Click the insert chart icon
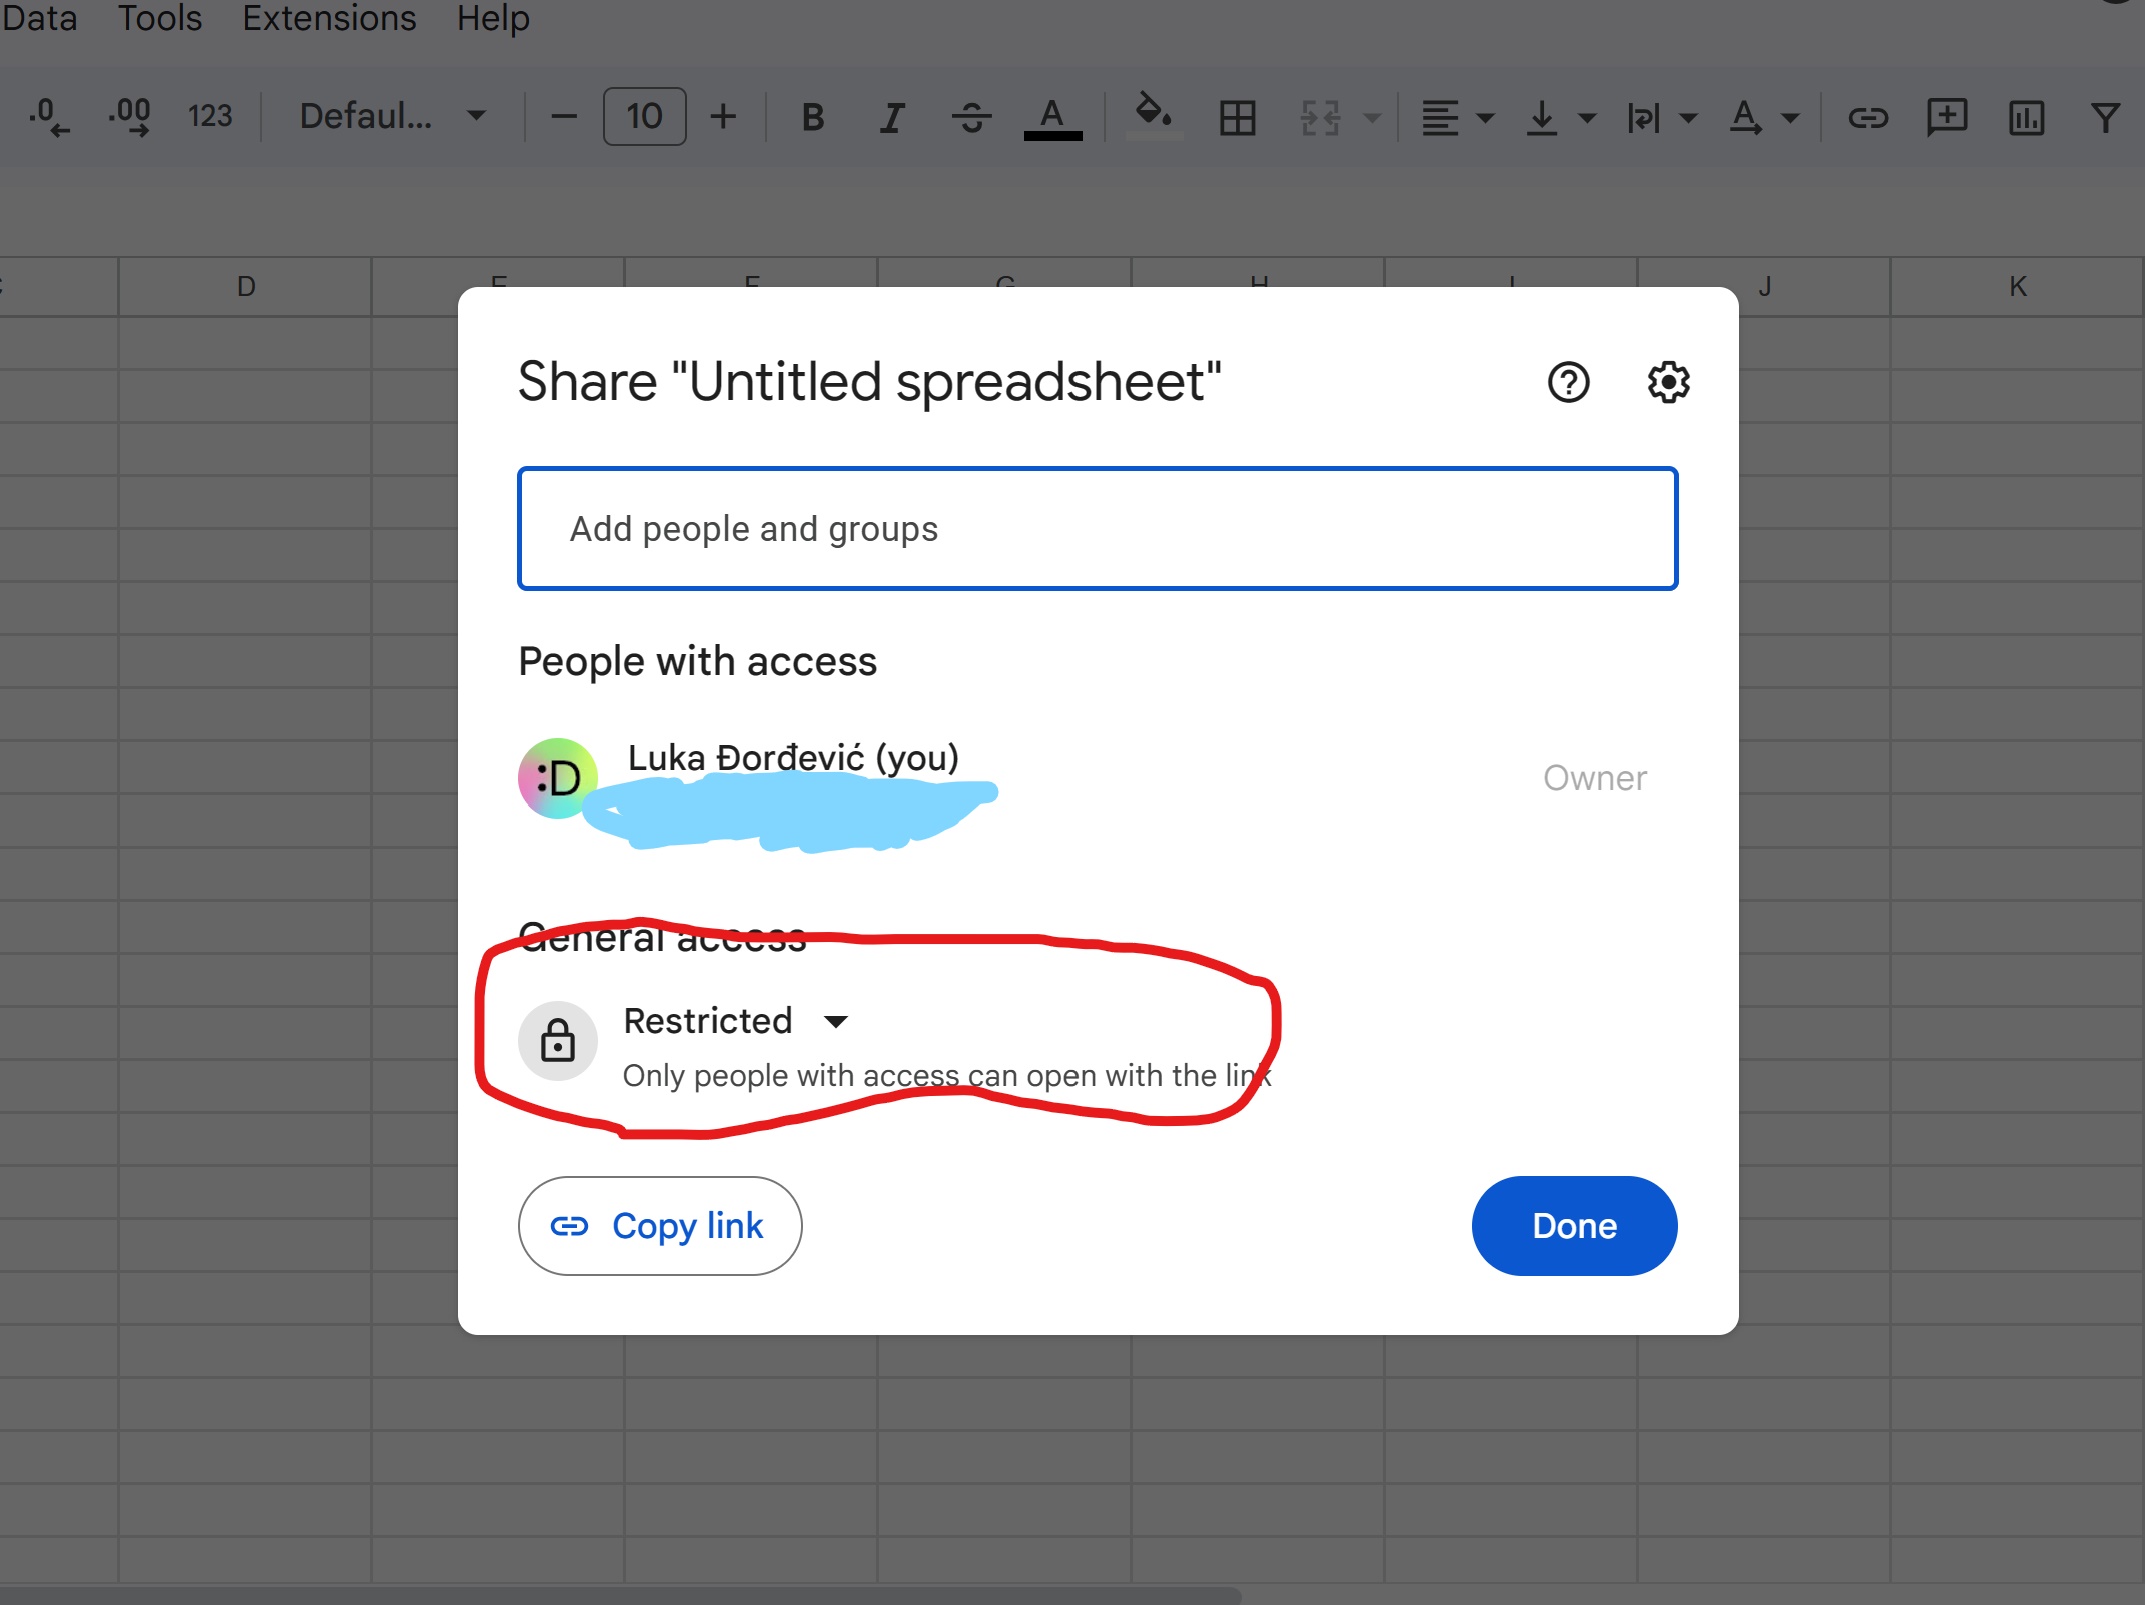Image resolution: width=2145 pixels, height=1605 pixels. click(x=2026, y=117)
